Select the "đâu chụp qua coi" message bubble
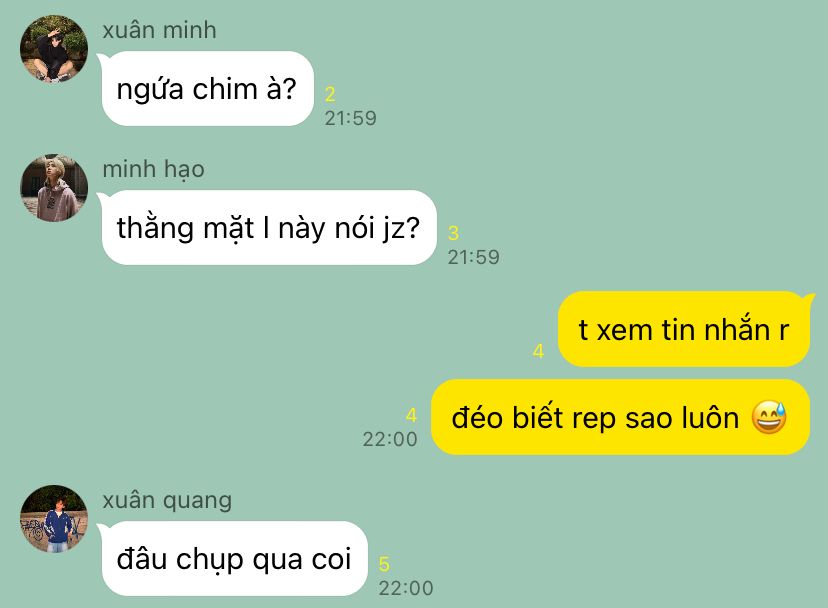This screenshot has height=608, width=828. (233, 558)
